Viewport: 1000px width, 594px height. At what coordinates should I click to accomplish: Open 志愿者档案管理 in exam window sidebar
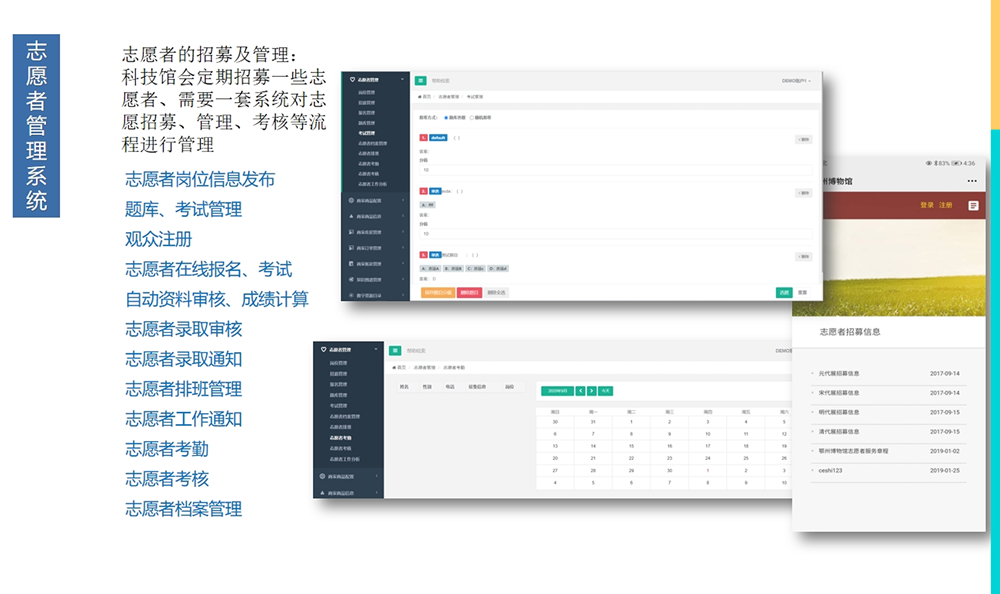[372, 144]
